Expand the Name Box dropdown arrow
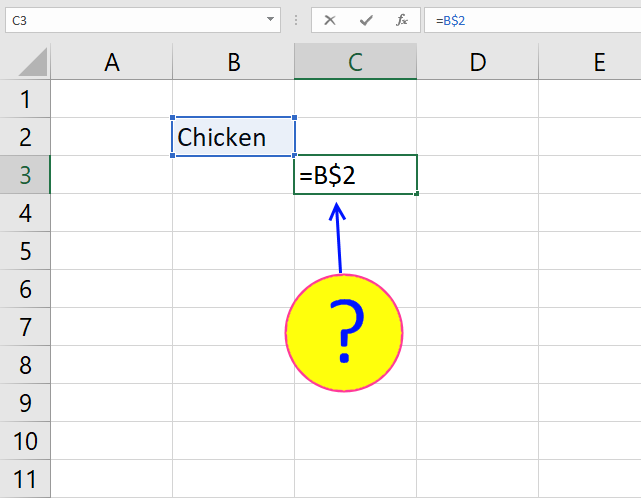 [x=270, y=19]
